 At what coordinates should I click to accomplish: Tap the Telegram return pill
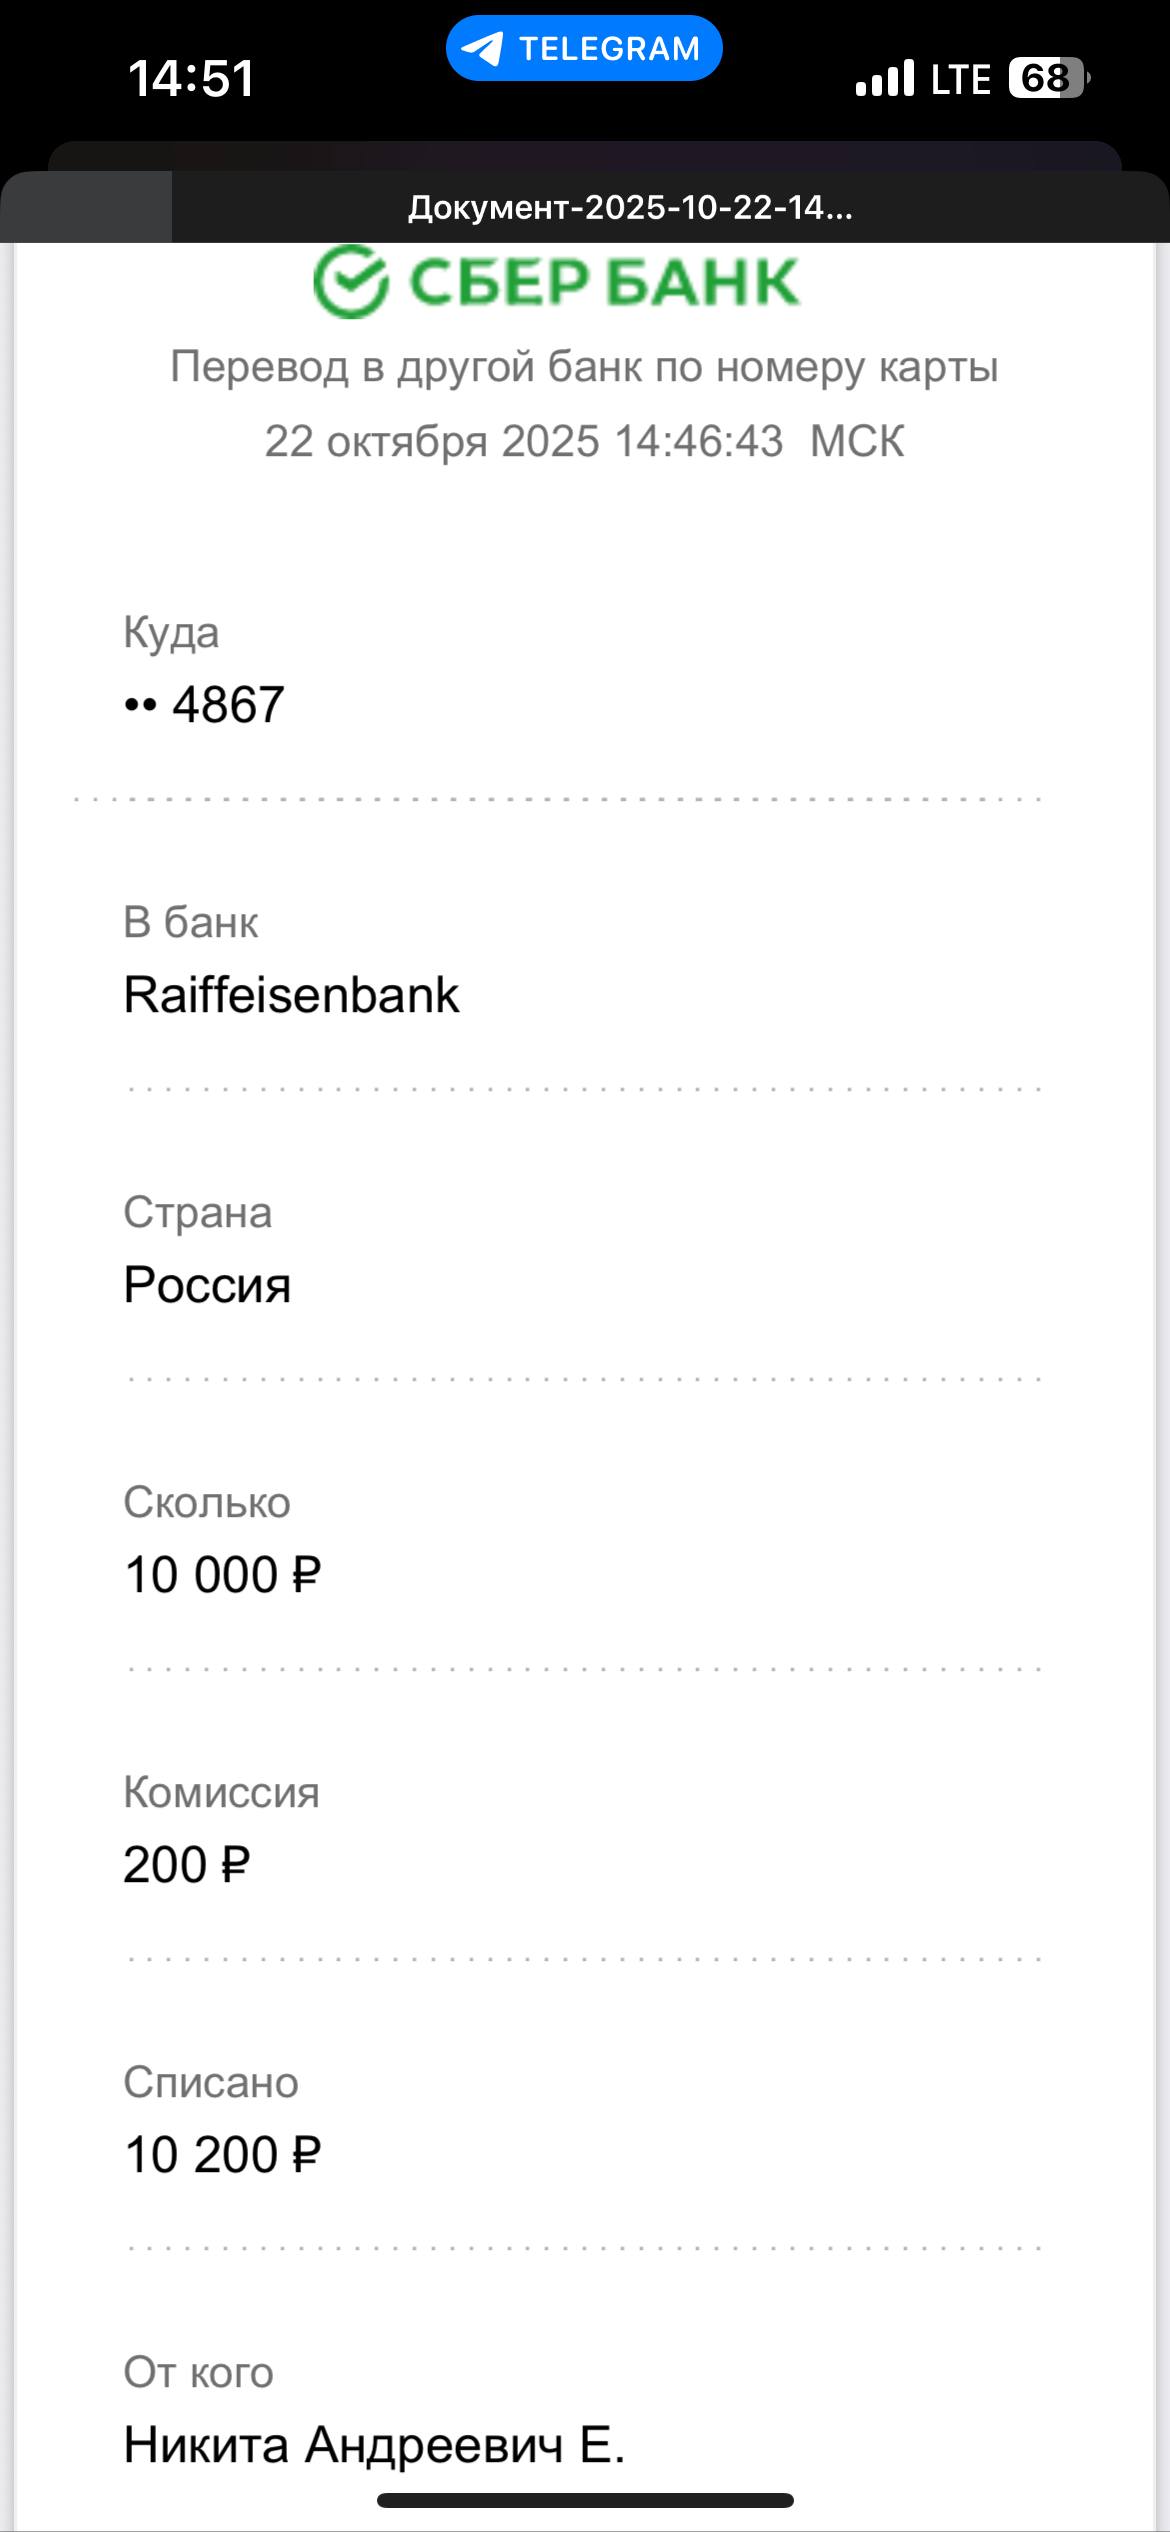click(584, 48)
